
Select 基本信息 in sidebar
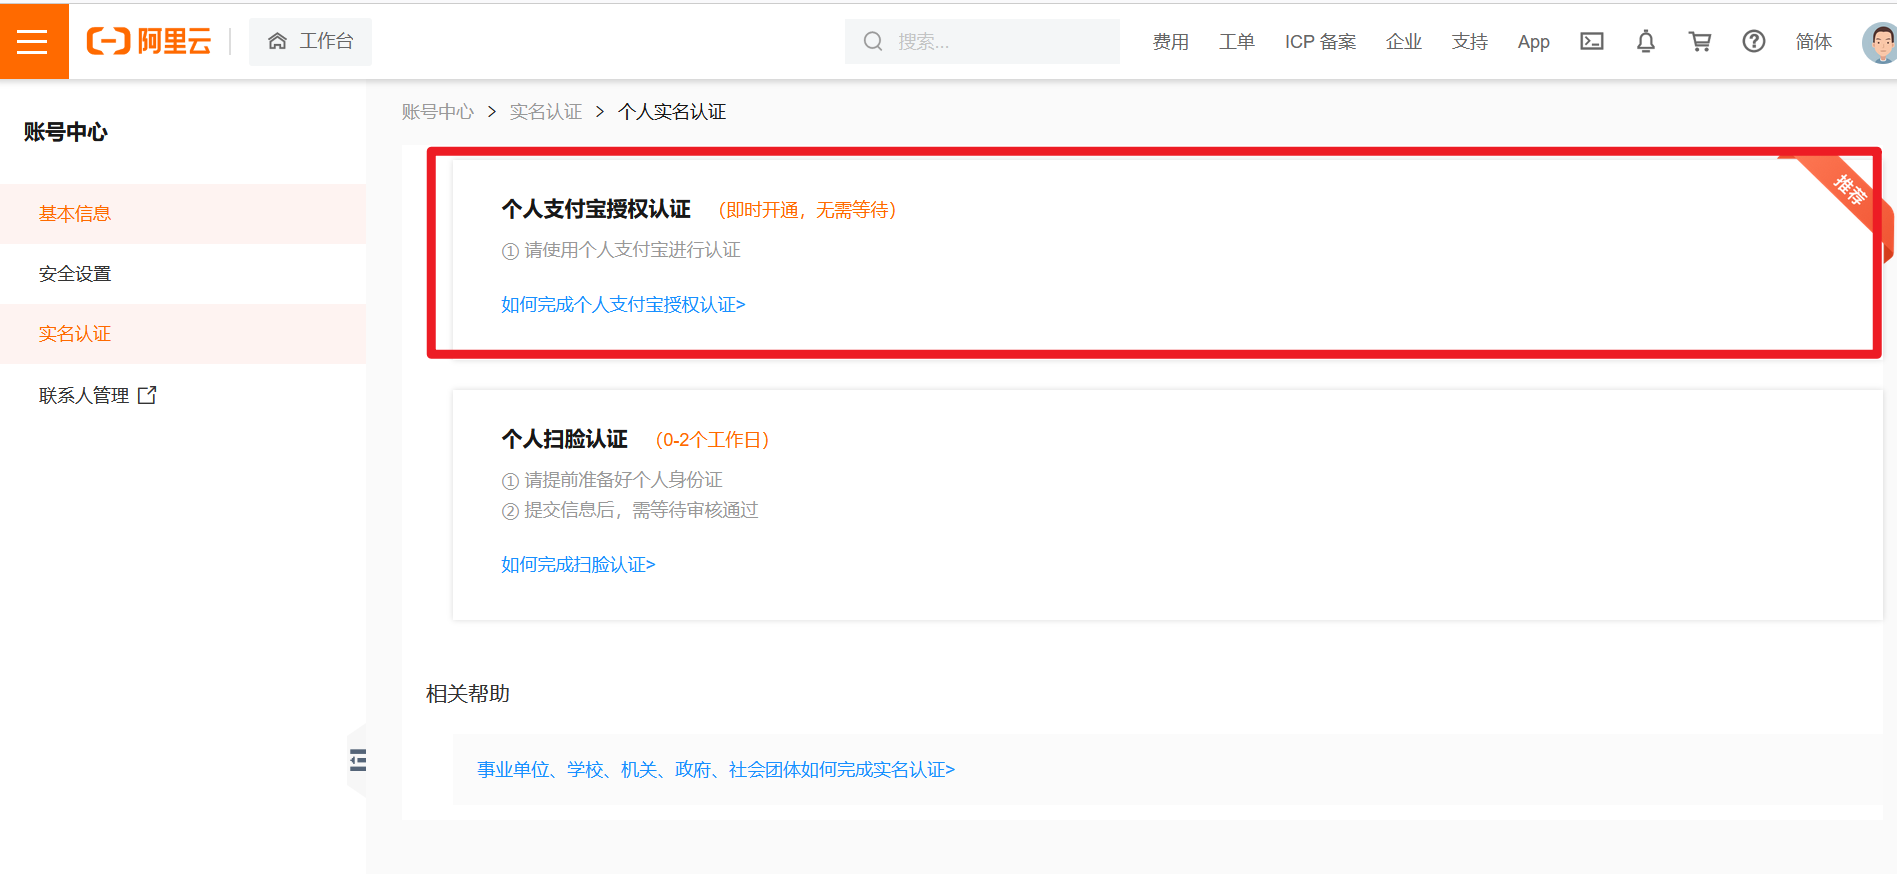click(x=75, y=214)
